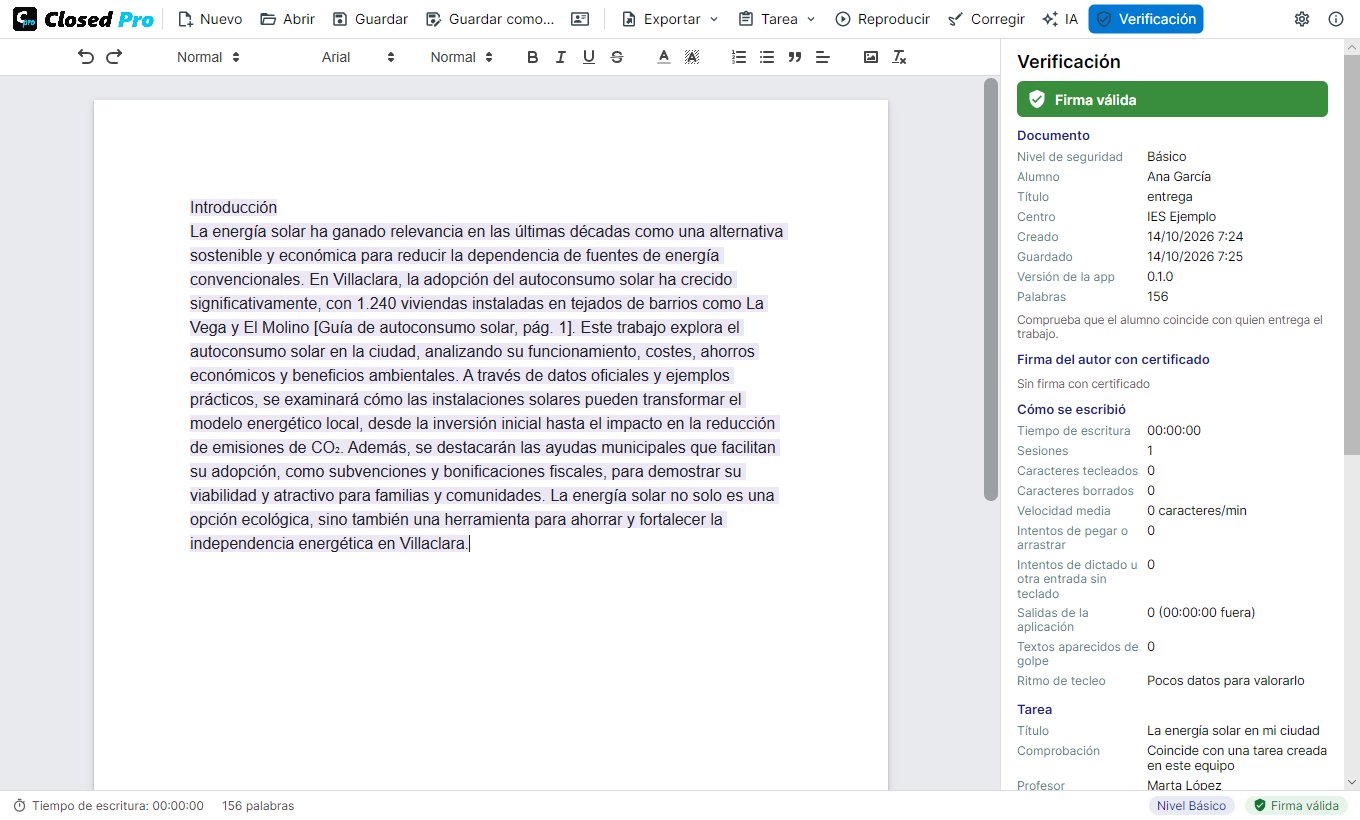1360x820 pixels.
Task: Toggle the Verificación panel
Action: click(1146, 19)
